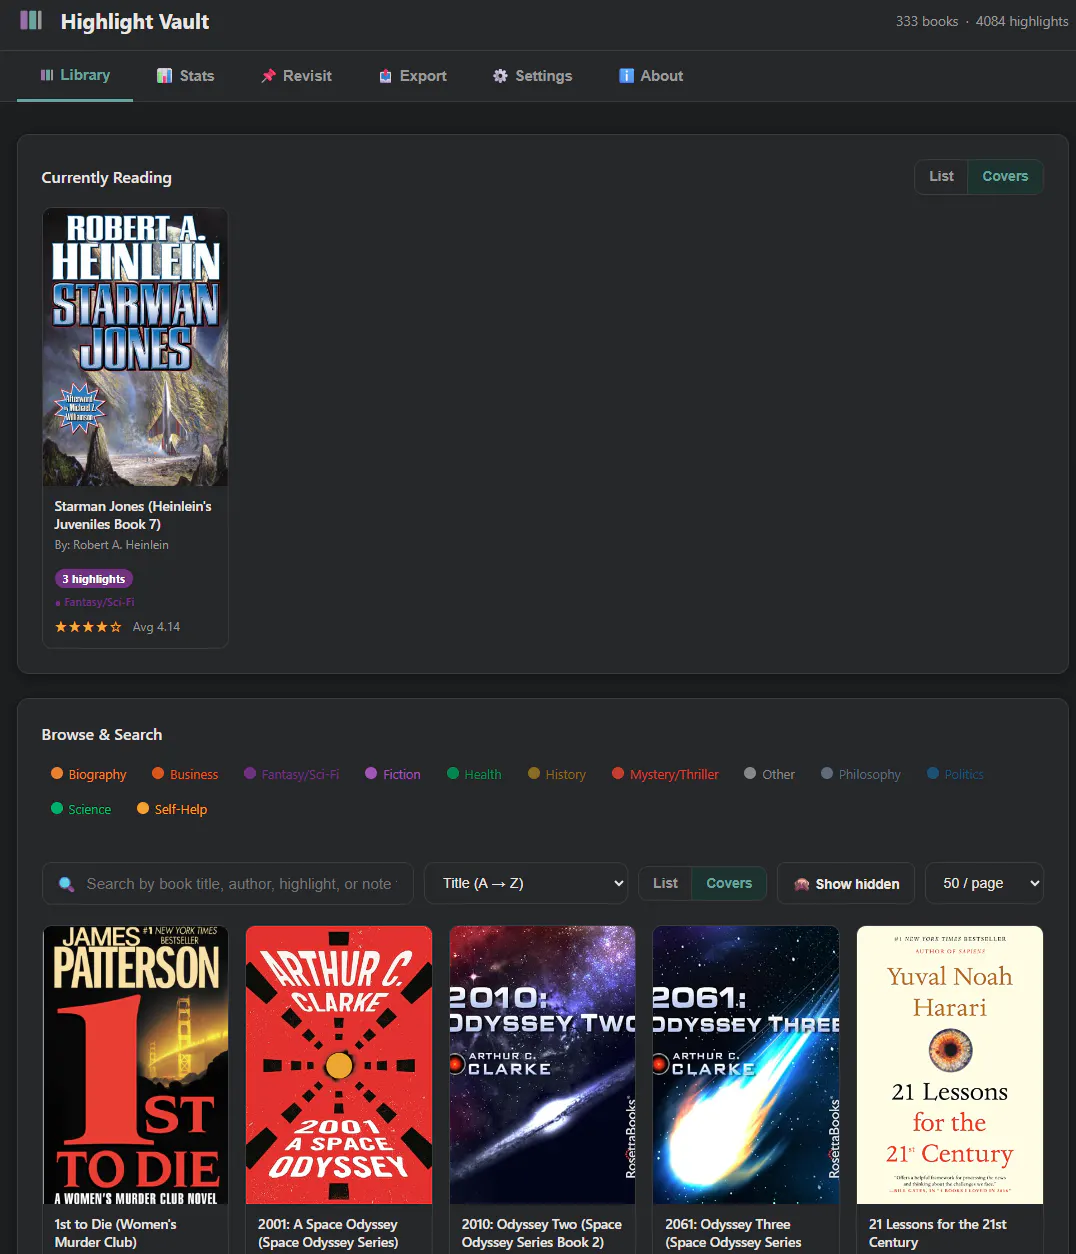Select the Science category filter
Image resolution: width=1076 pixels, height=1254 pixels.
[x=81, y=809]
